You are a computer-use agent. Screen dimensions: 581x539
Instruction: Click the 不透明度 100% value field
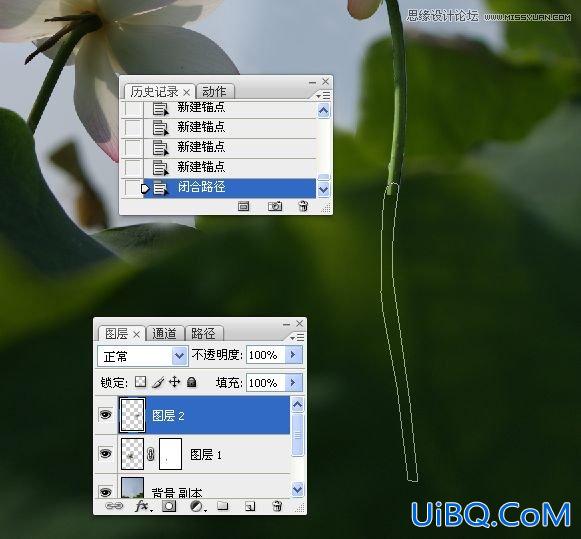265,355
